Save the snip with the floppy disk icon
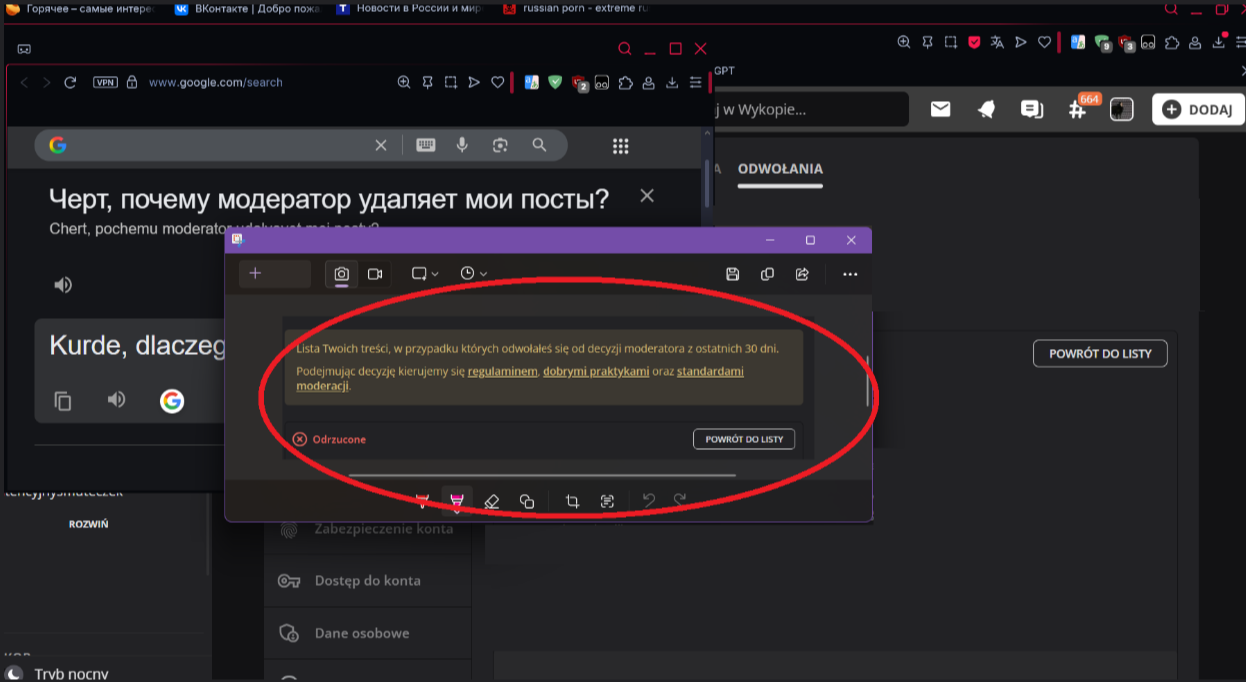 tap(732, 274)
